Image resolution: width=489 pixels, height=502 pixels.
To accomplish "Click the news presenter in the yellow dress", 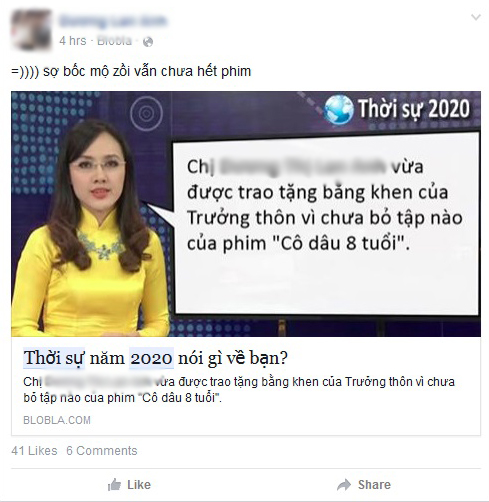I will (x=90, y=230).
